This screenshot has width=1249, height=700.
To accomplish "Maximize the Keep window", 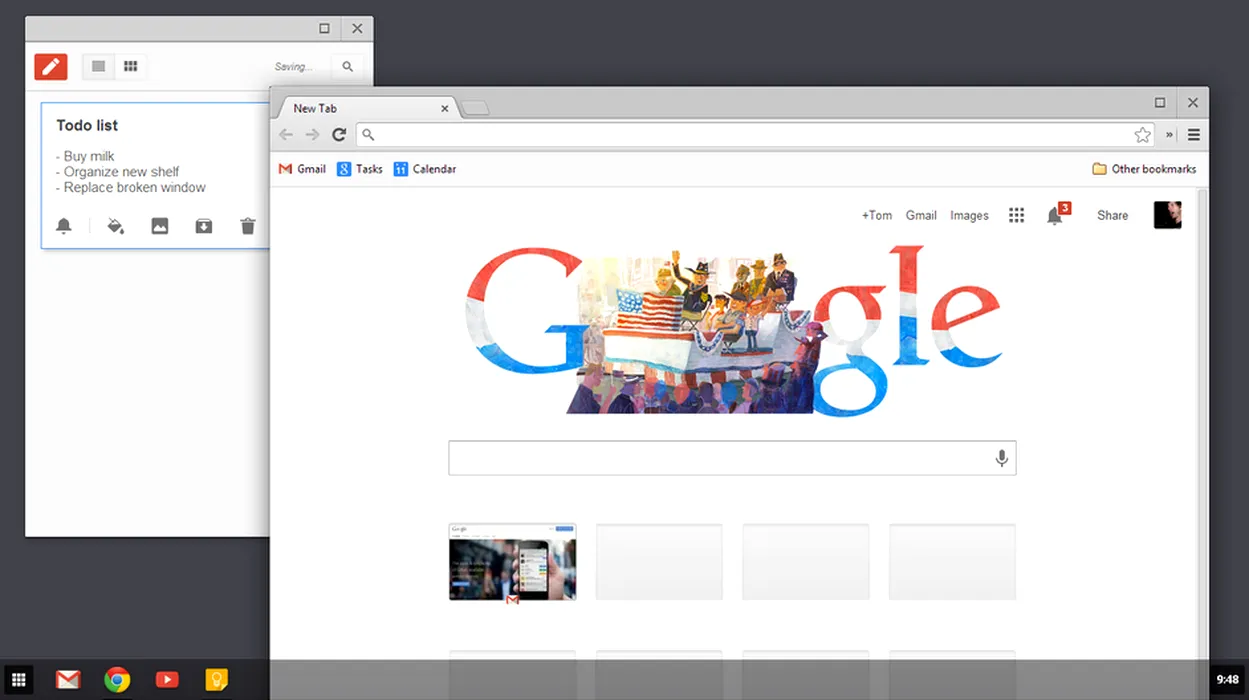I will [x=324, y=29].
